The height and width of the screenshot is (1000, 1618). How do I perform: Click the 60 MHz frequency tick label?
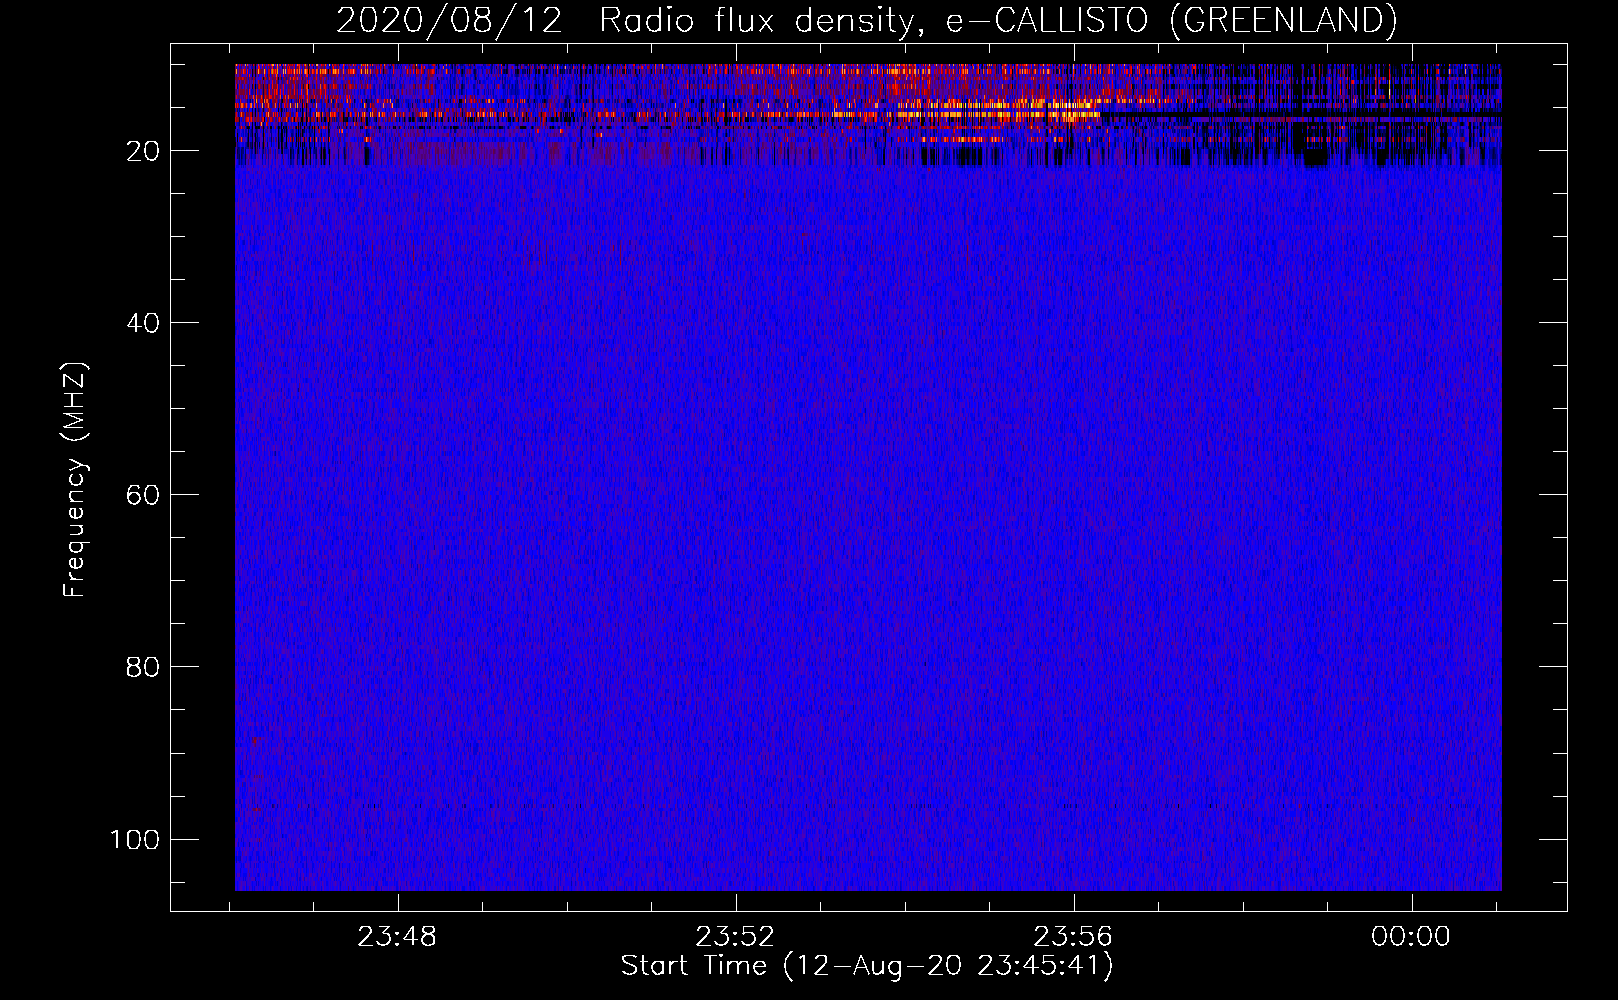tap(142, 495)
